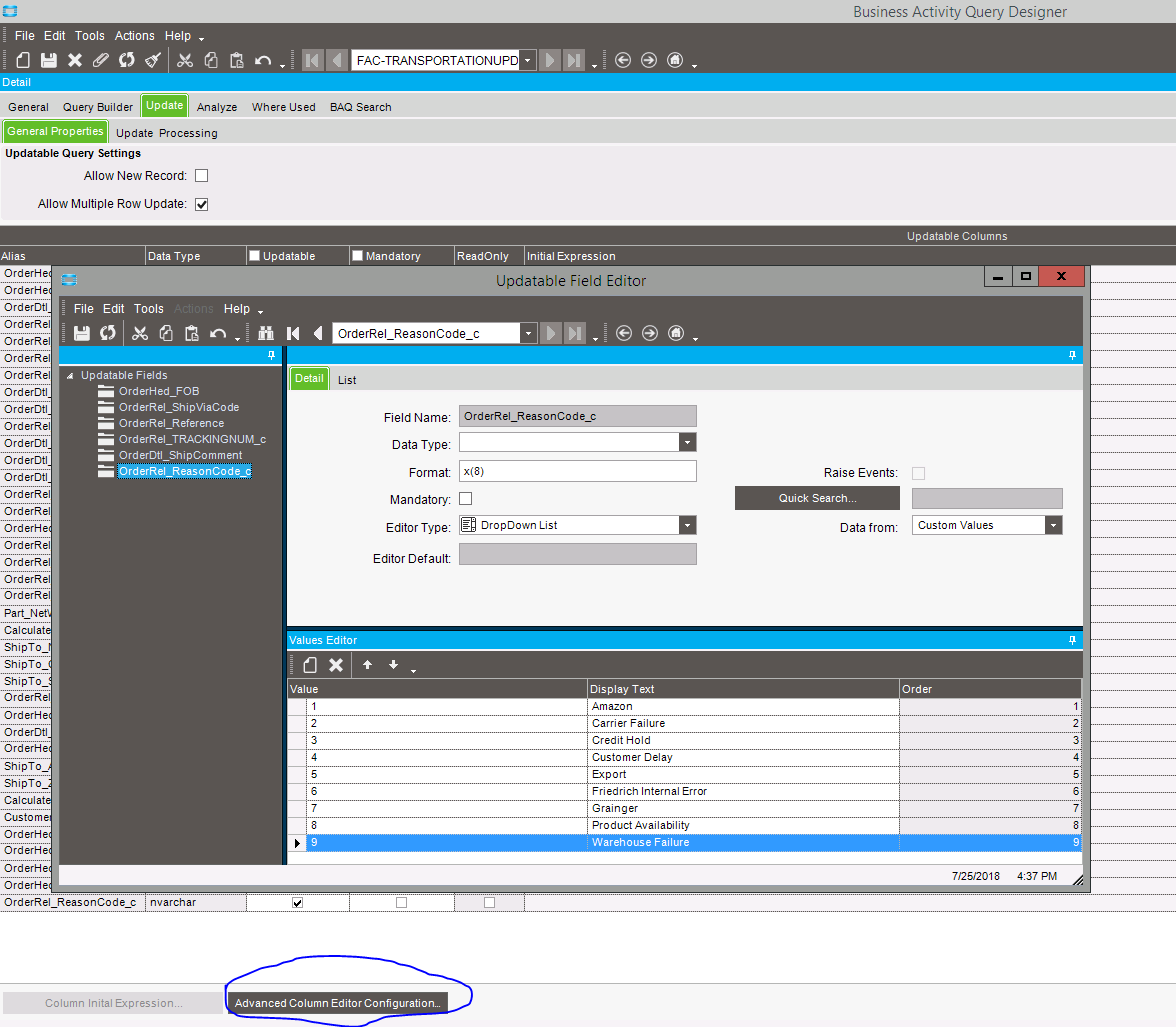Save the updatable field editor changes

(x=82, y=333)
